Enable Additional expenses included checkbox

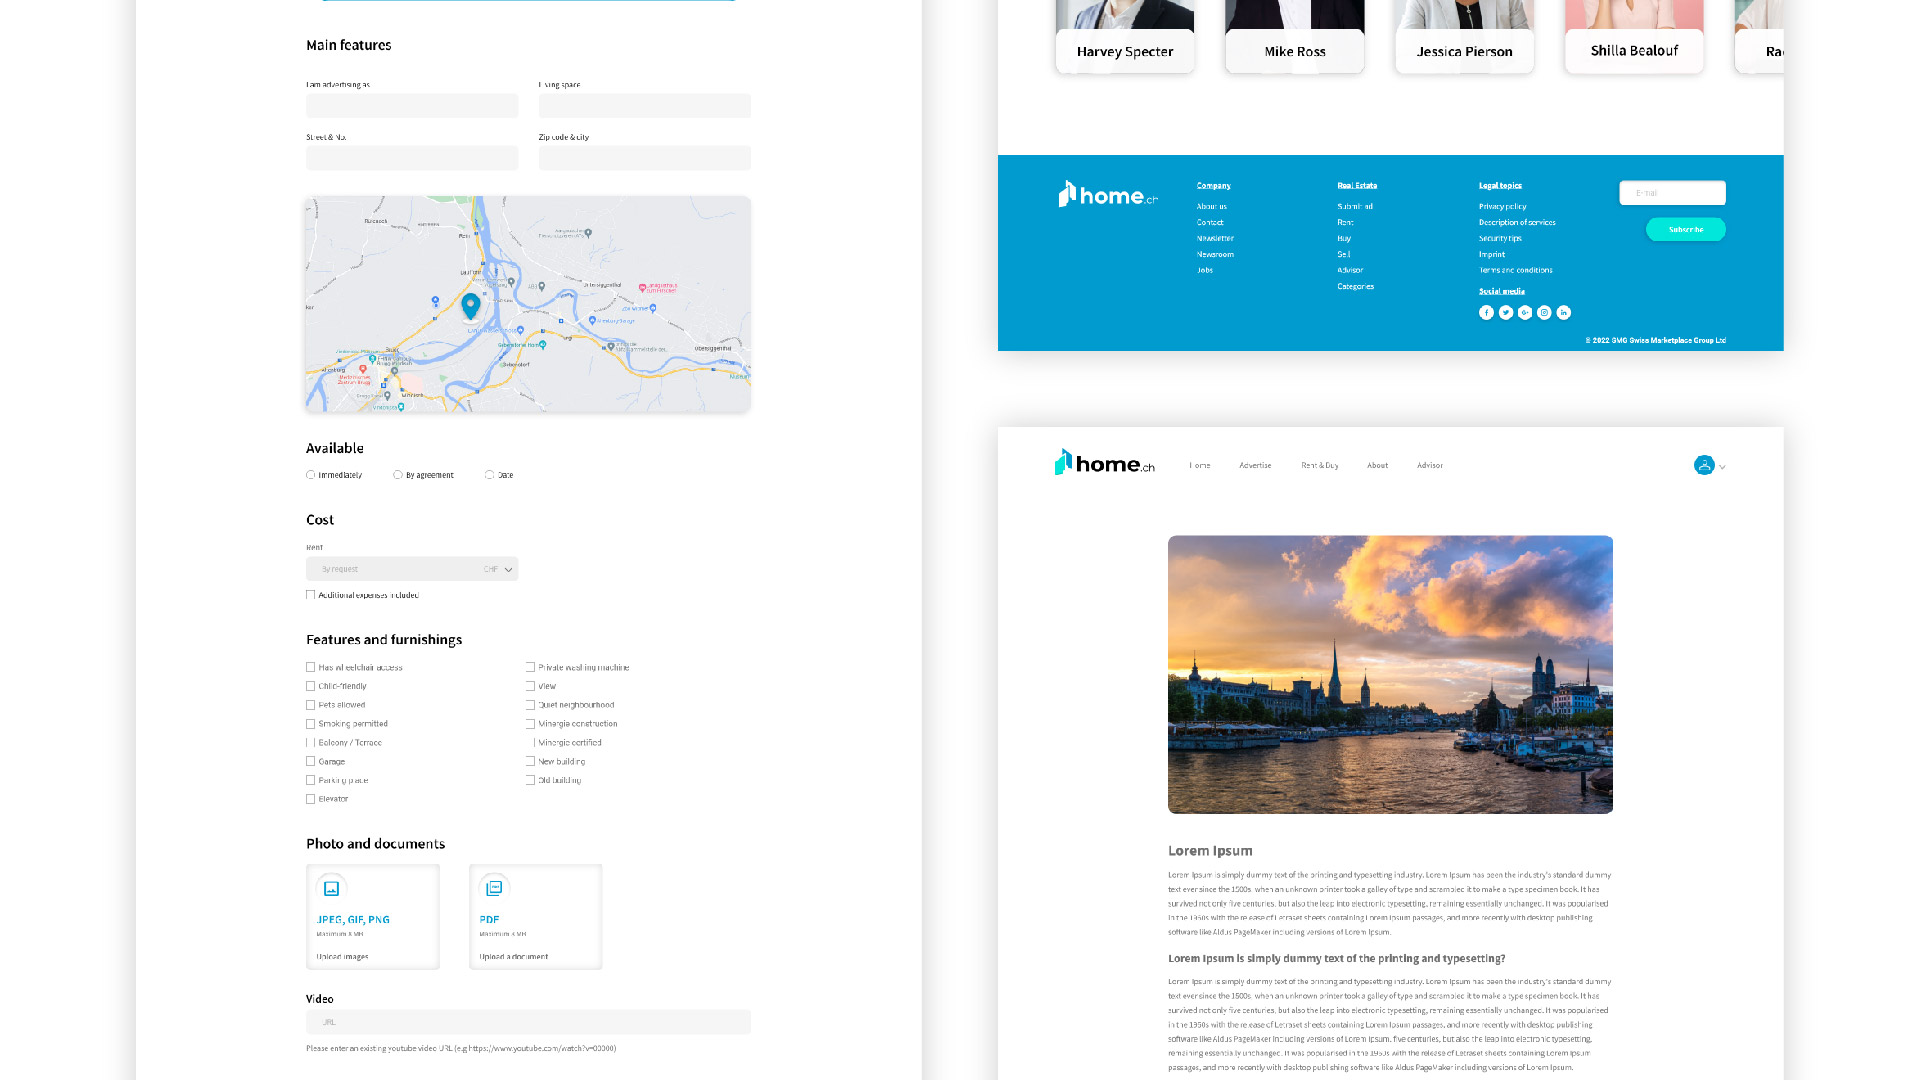[311, 595]
